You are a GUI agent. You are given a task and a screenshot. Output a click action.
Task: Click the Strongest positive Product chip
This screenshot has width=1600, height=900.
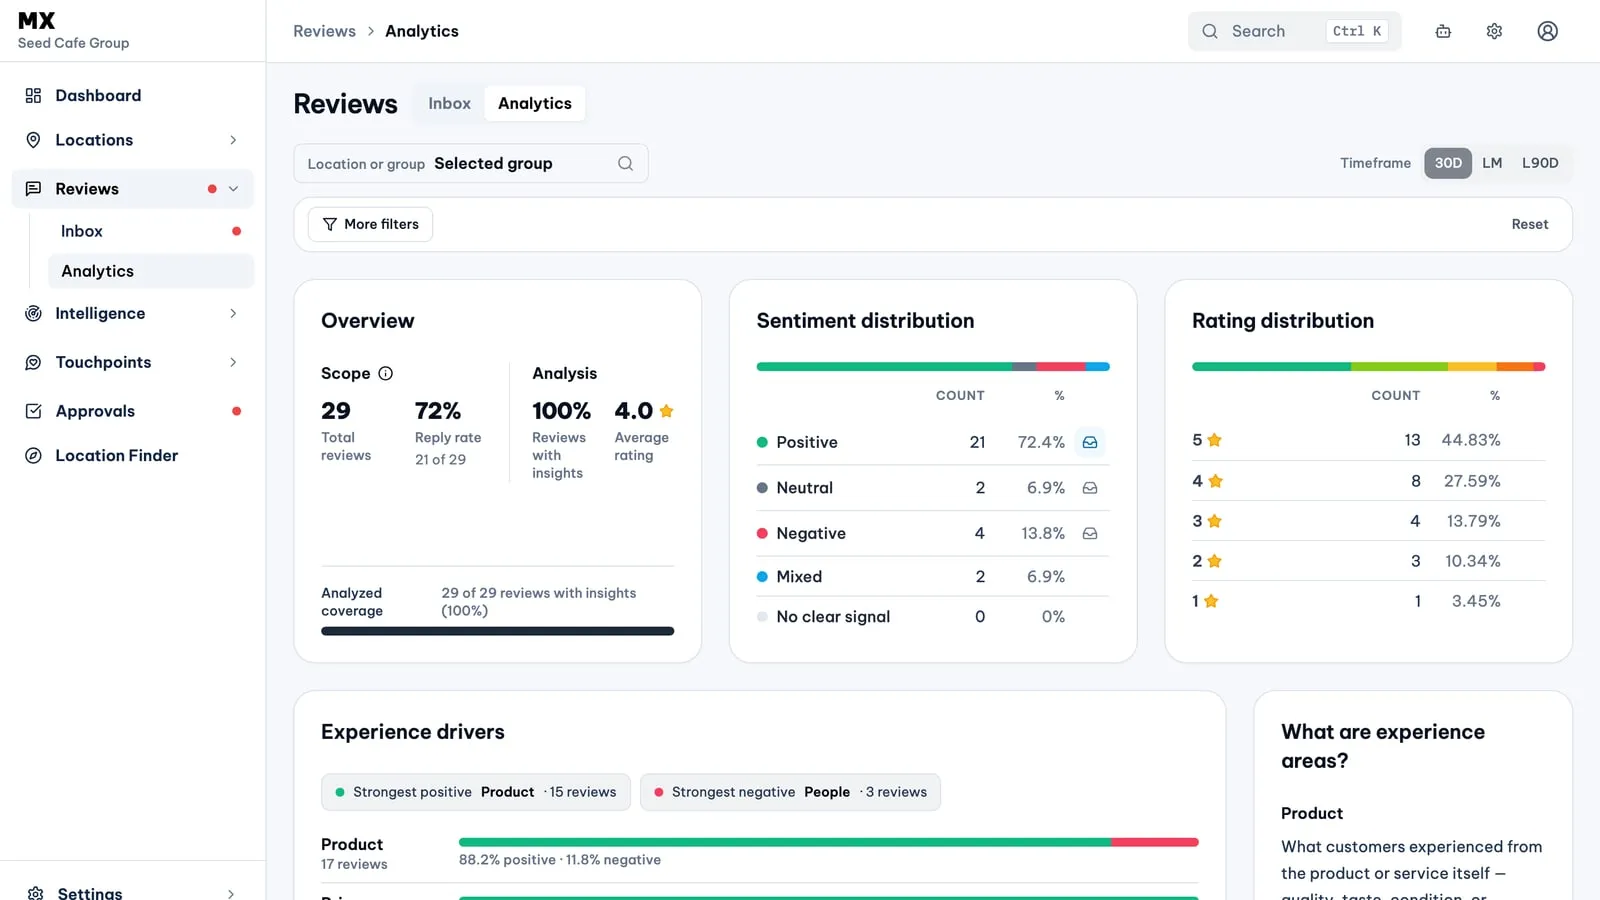pos(476,792)
